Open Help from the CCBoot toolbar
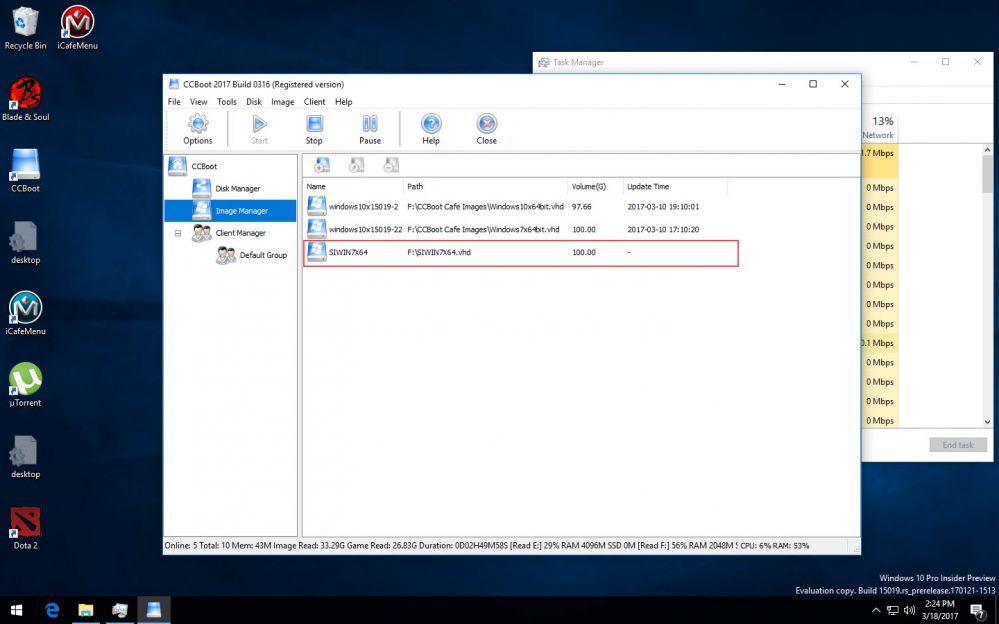The image size is (999, 624). tap(431, 129)
